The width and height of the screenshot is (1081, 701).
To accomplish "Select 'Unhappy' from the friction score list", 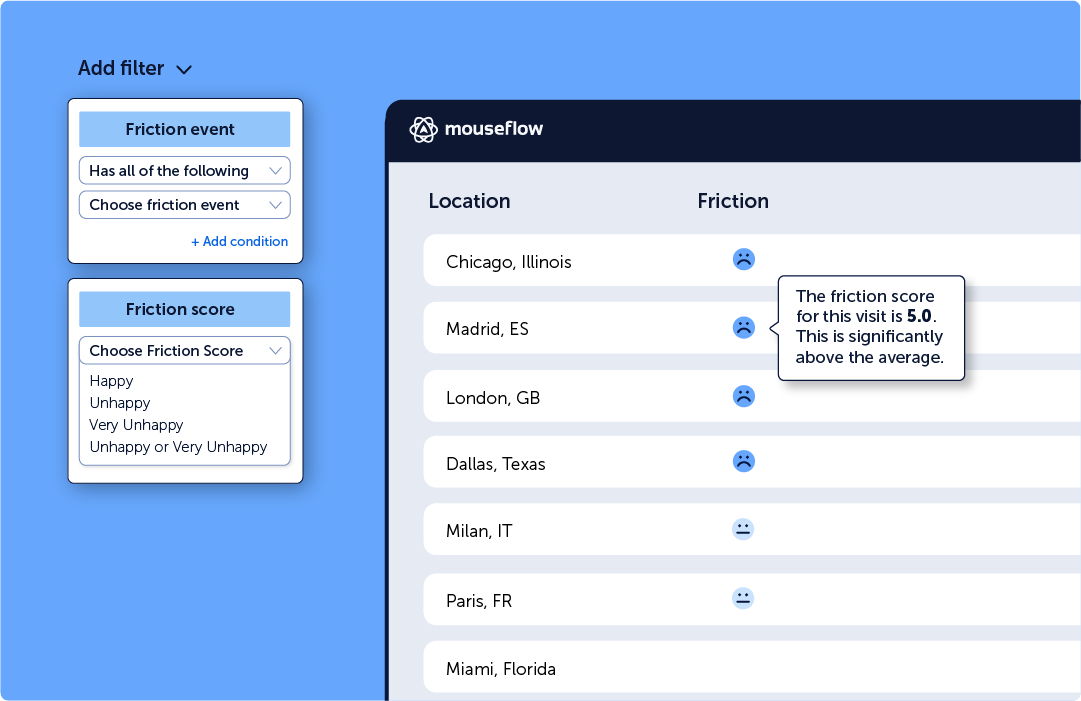I will pyautogui.click(x=120, y=403).
